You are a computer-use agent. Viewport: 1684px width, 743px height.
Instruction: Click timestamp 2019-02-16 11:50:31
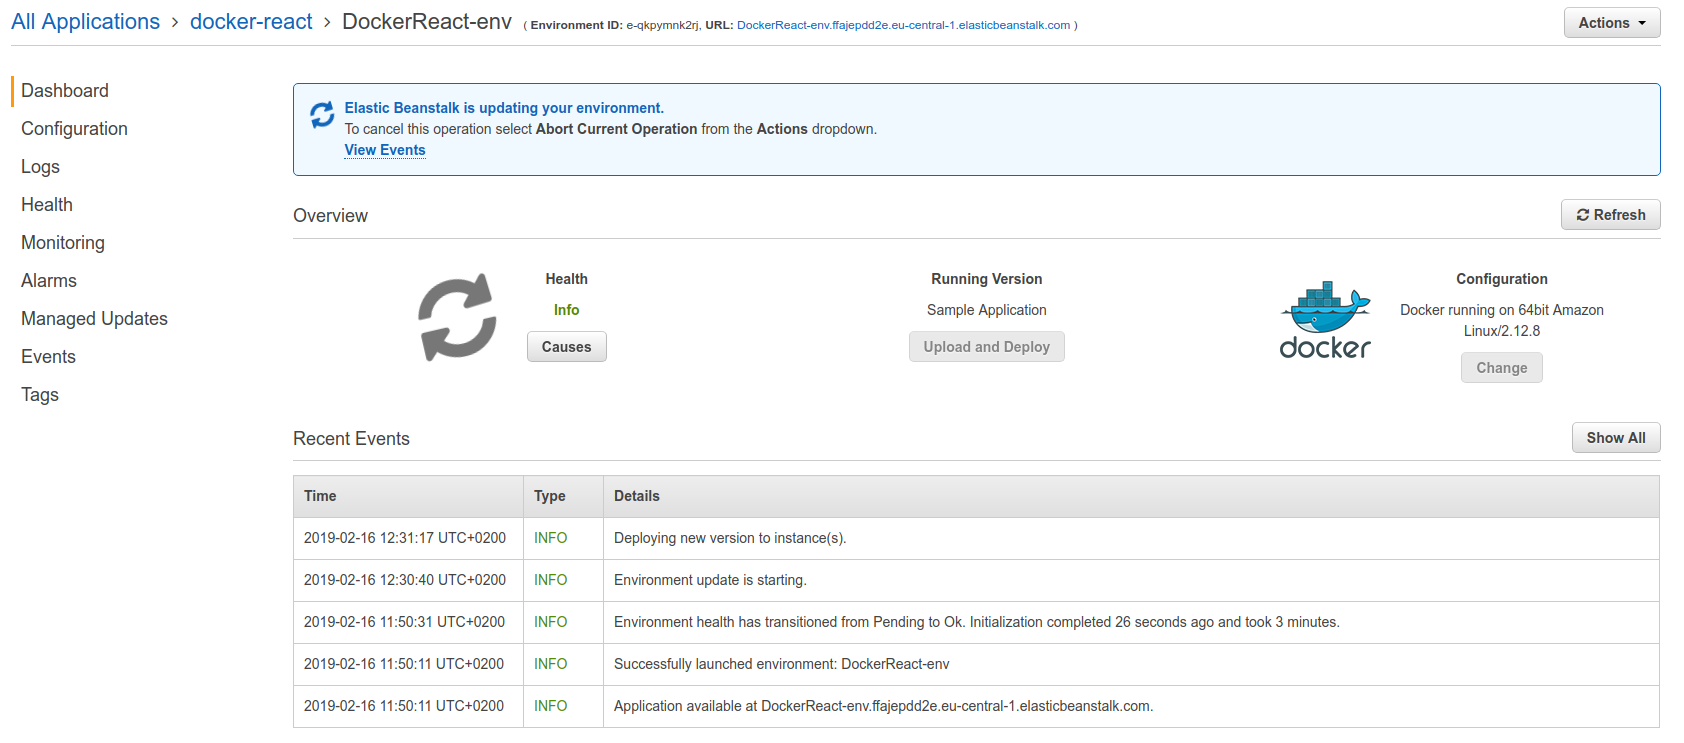pos(405,622)
